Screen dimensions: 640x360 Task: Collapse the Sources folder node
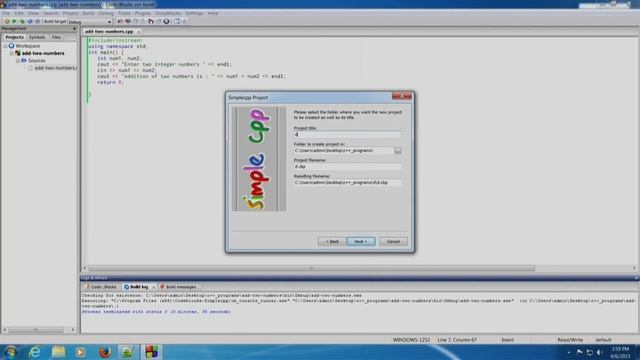pyautogui.click(x=18, y=60)
